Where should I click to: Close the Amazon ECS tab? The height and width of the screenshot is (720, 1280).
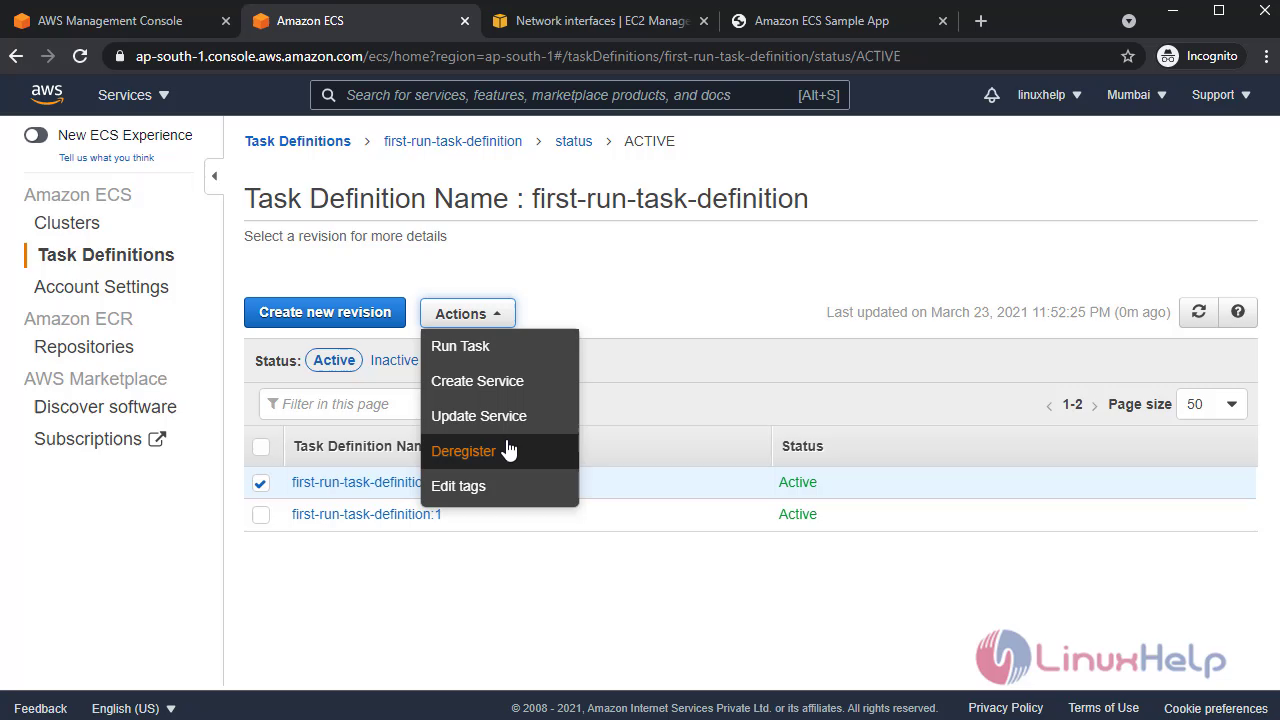pyautogui.click(x=465, y=21)
